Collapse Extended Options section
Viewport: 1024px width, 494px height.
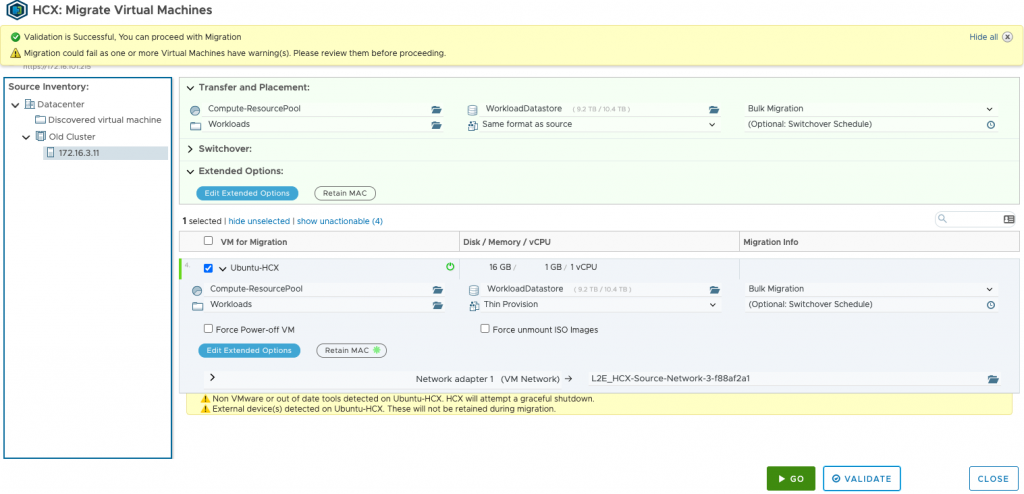(x=191, y=172)
